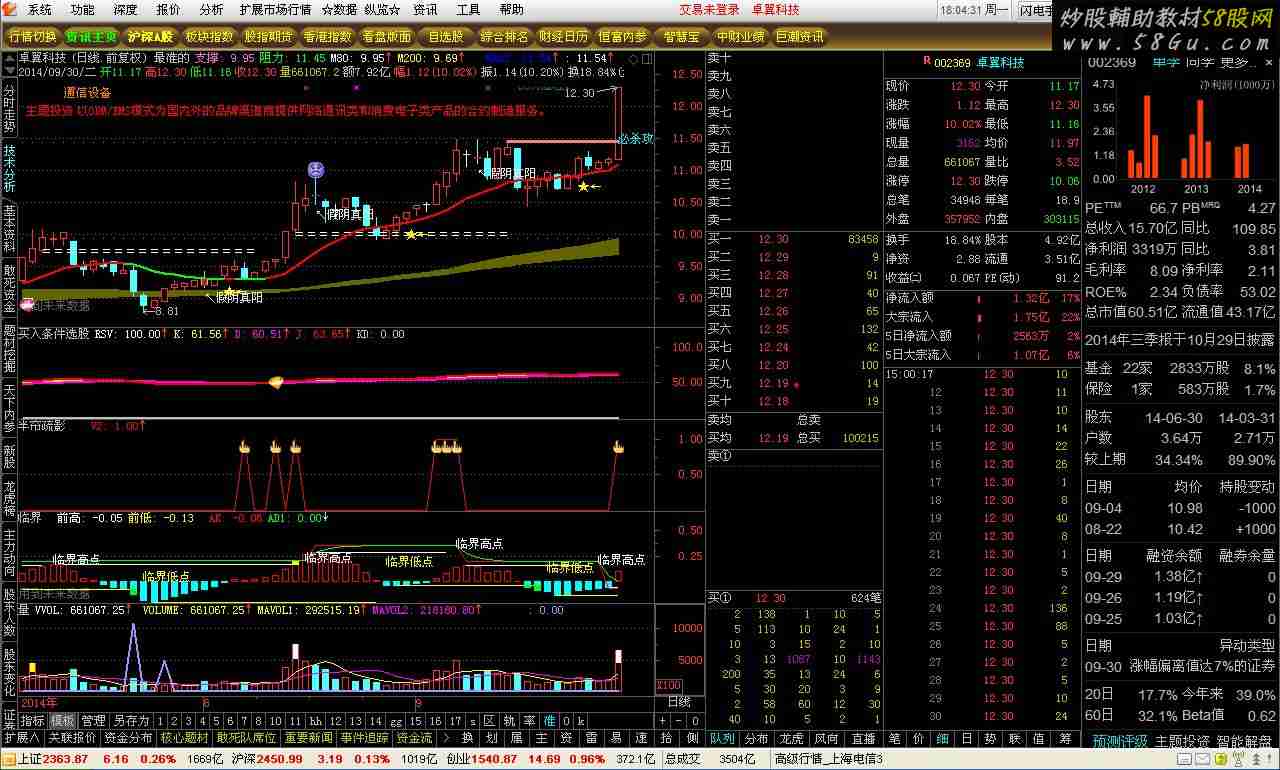The height and width of the screenshot is (770, 1280).
Task: Open the 日线 period selector
Action: [x=678, y=701]
